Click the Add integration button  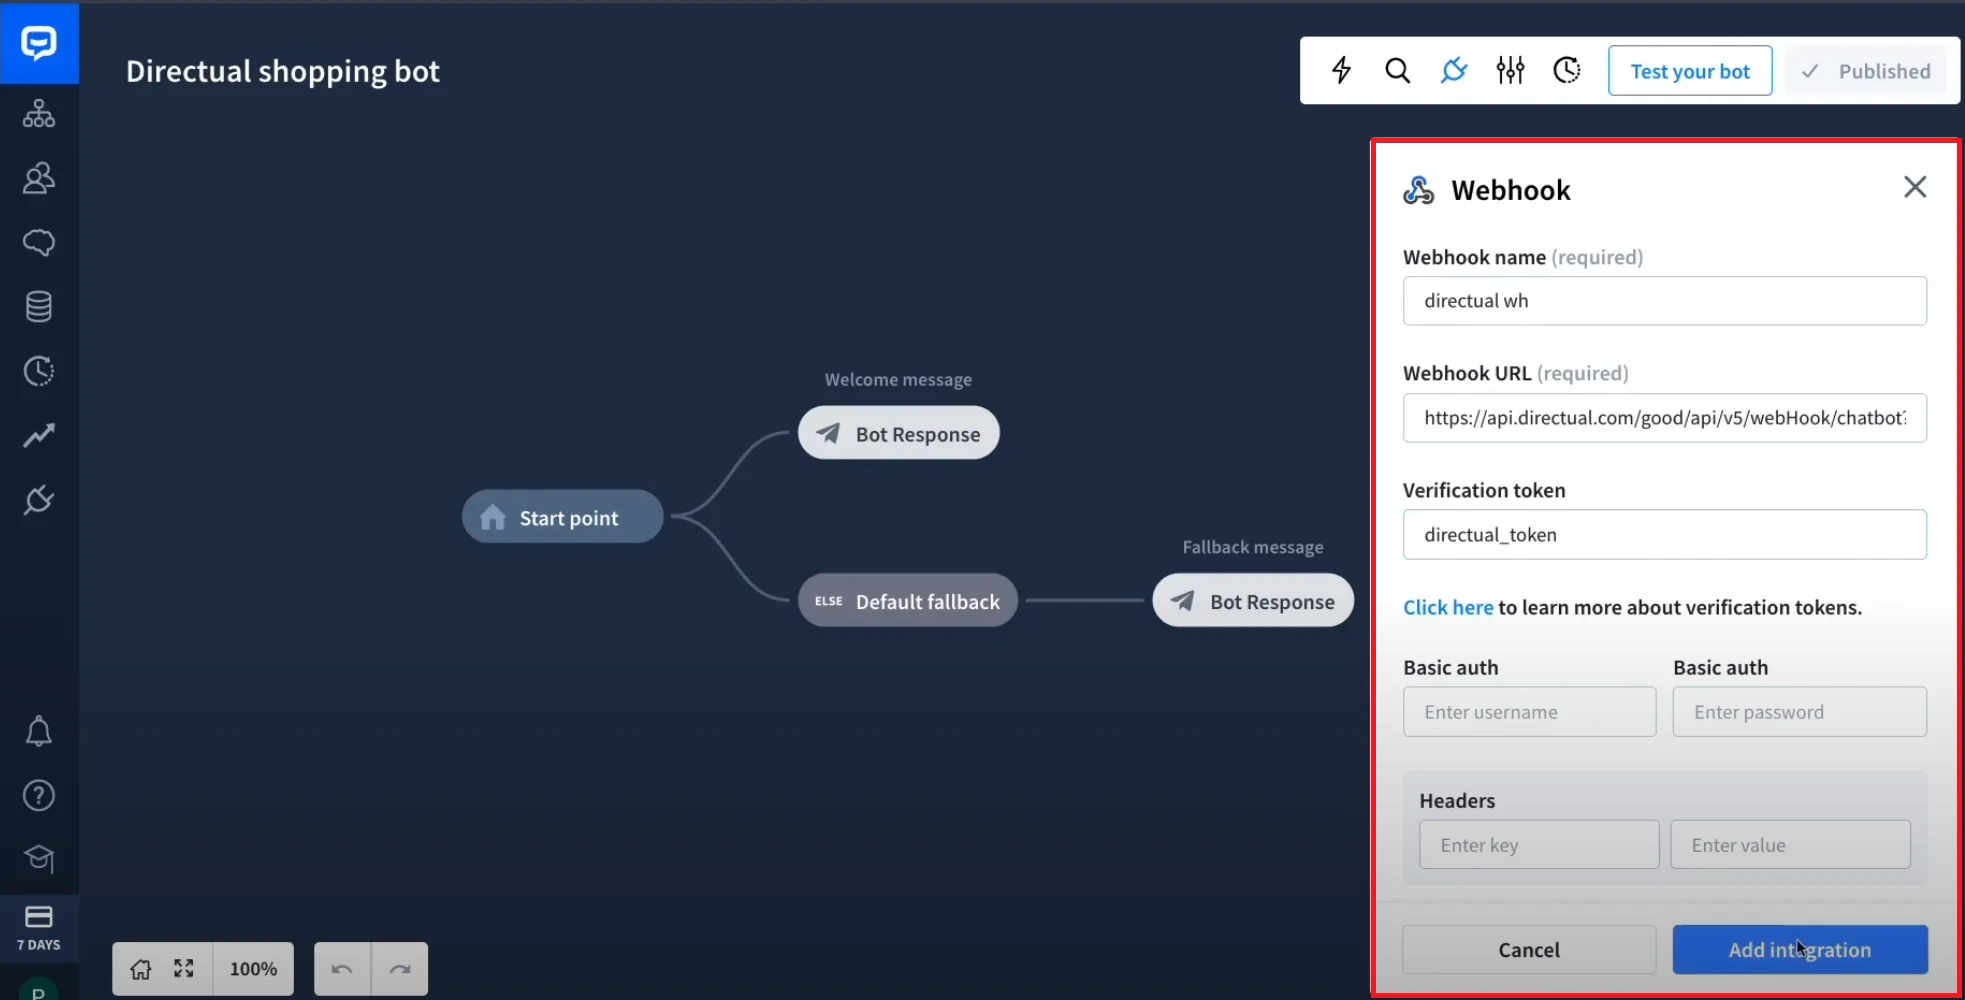pos(1799,950)
